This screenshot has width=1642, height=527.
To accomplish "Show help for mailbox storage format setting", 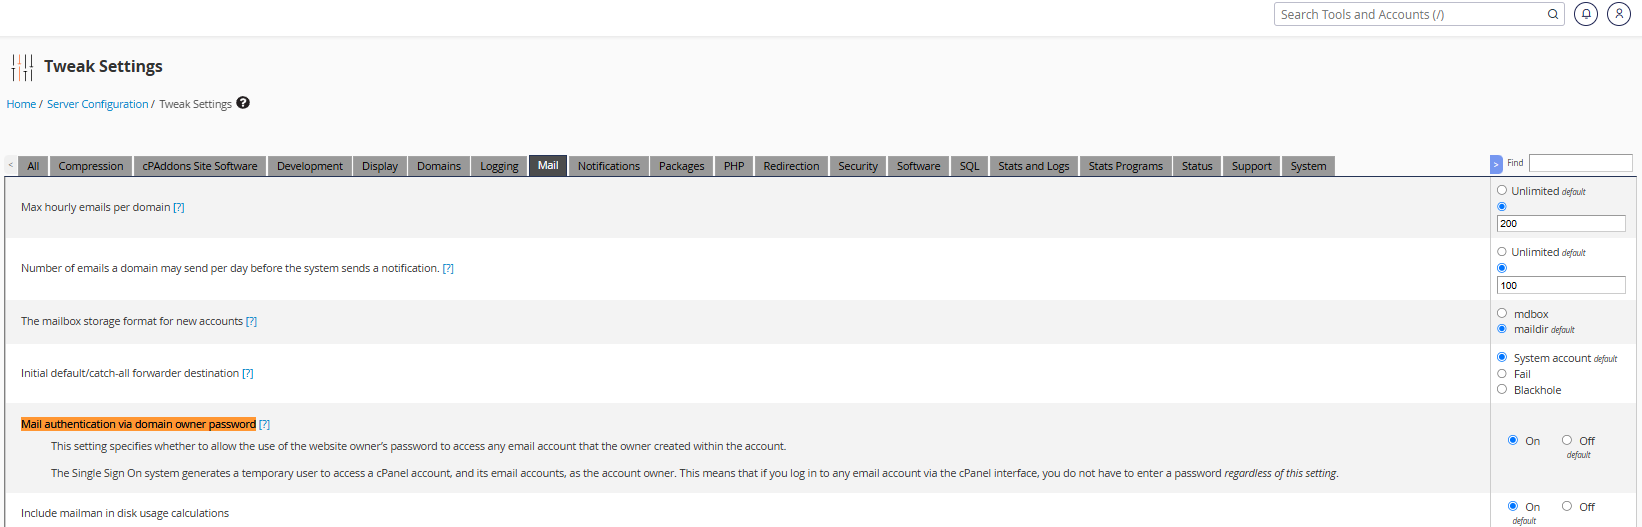I will [251, 322].
